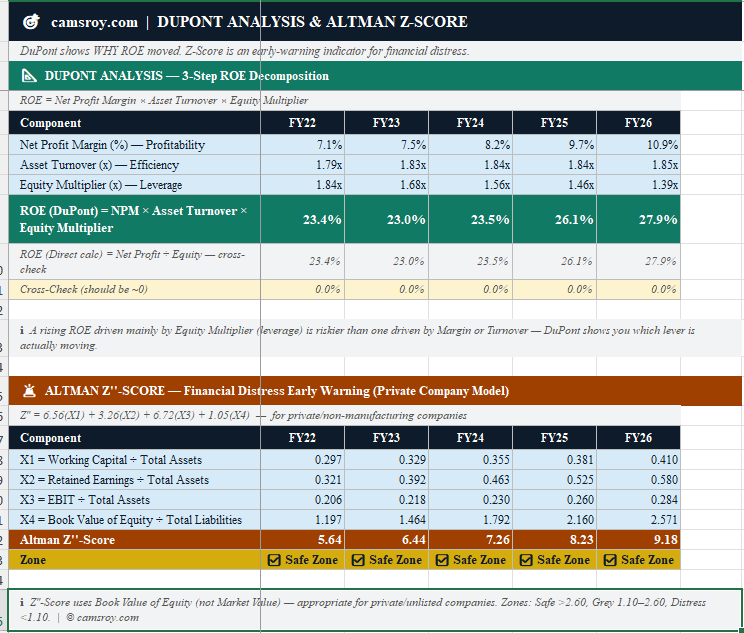
Task: Click the Altman Z-Score alarm icon
Action: (29, 391)
